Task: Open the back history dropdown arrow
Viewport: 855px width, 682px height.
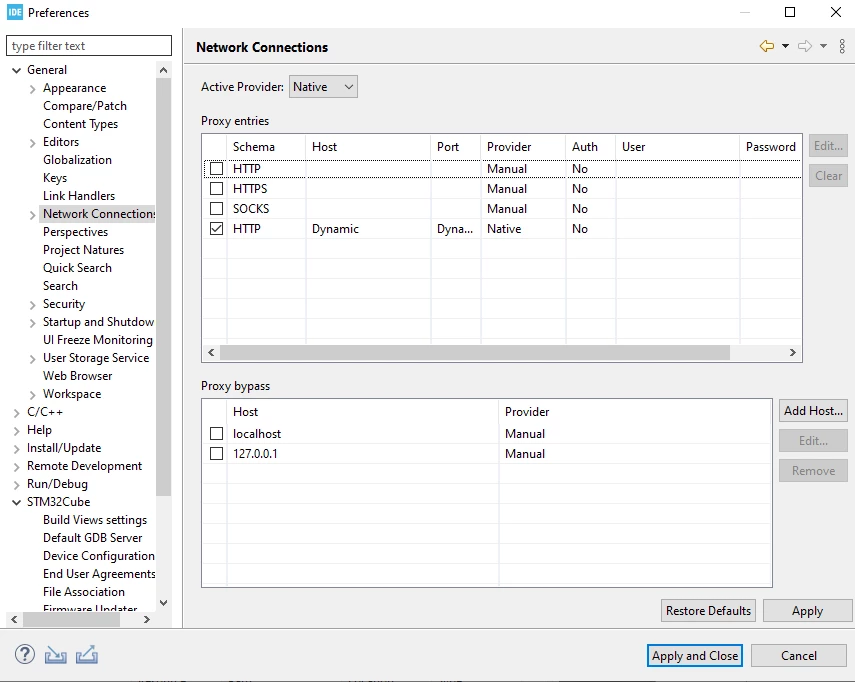Action: pyautogui.click(x=785, y=46)
